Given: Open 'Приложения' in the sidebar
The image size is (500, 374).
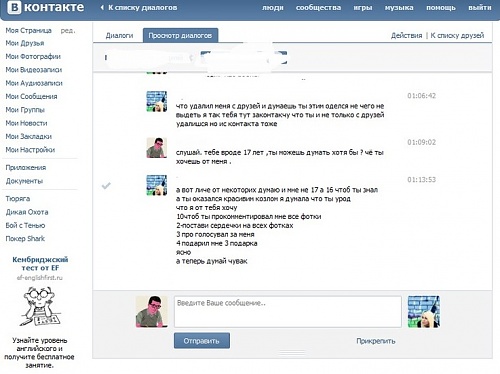Looking at the screenshot, I should pyautogui.click(x=26, y=167).
